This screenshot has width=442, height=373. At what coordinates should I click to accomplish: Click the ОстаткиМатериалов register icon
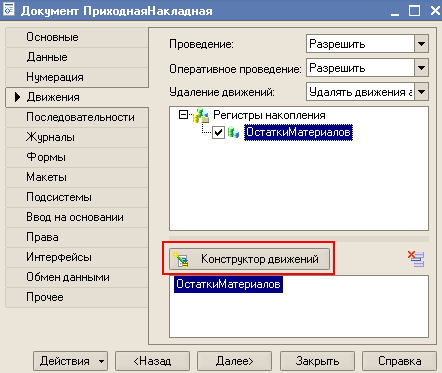click(233, 133)
